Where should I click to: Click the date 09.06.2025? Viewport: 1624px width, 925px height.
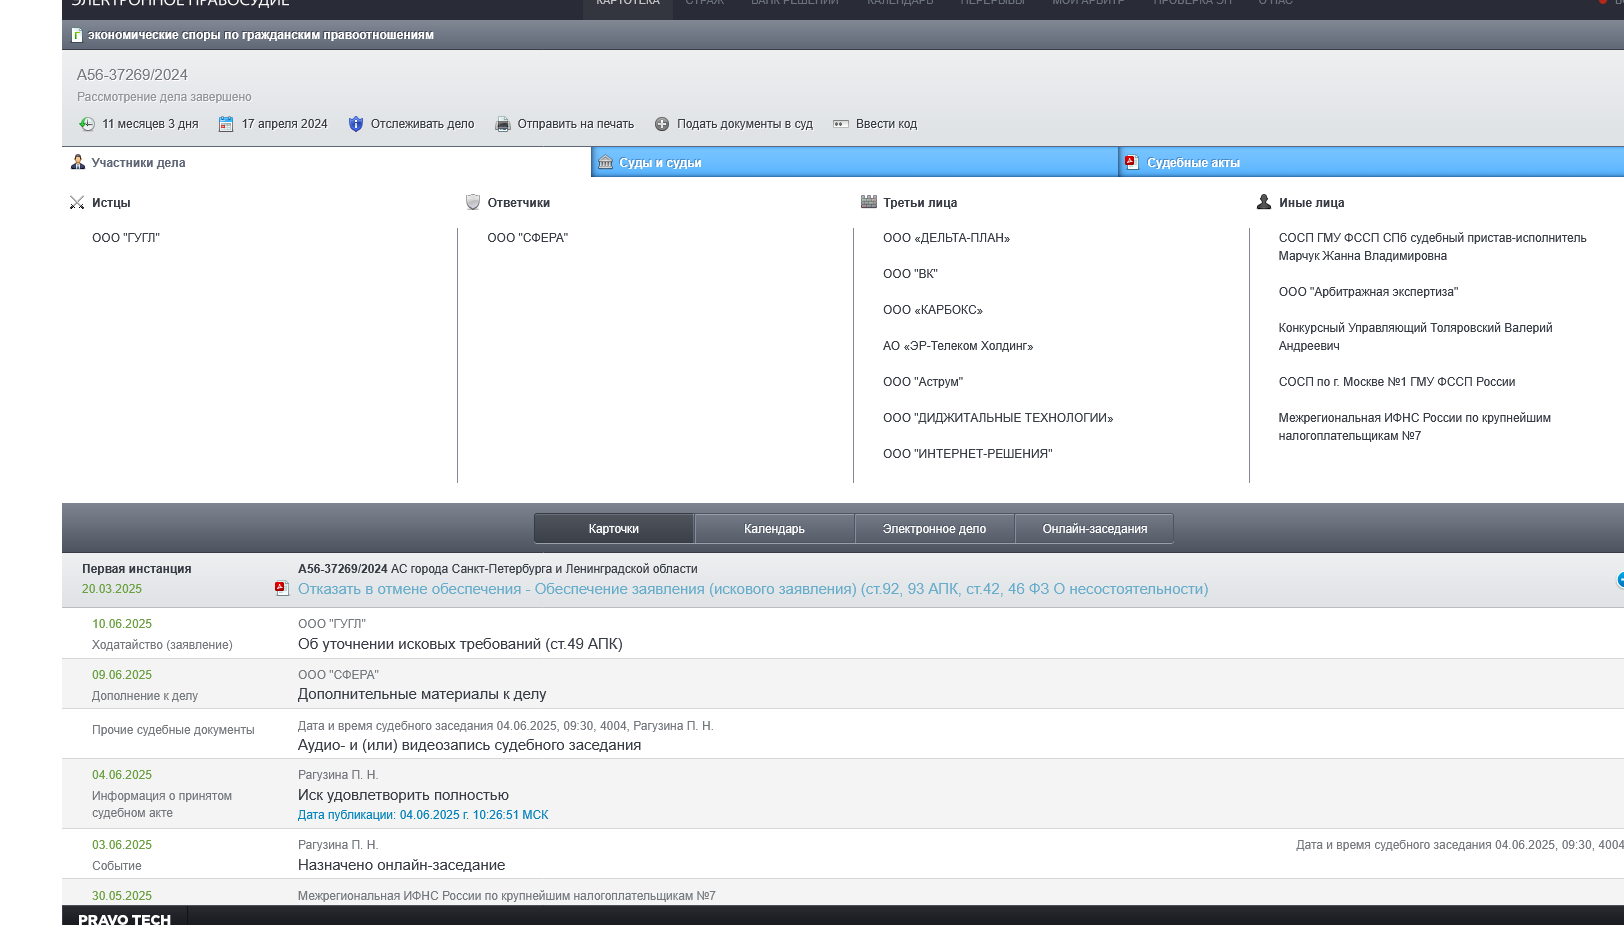pyautogui.click(x=122, y=675)
